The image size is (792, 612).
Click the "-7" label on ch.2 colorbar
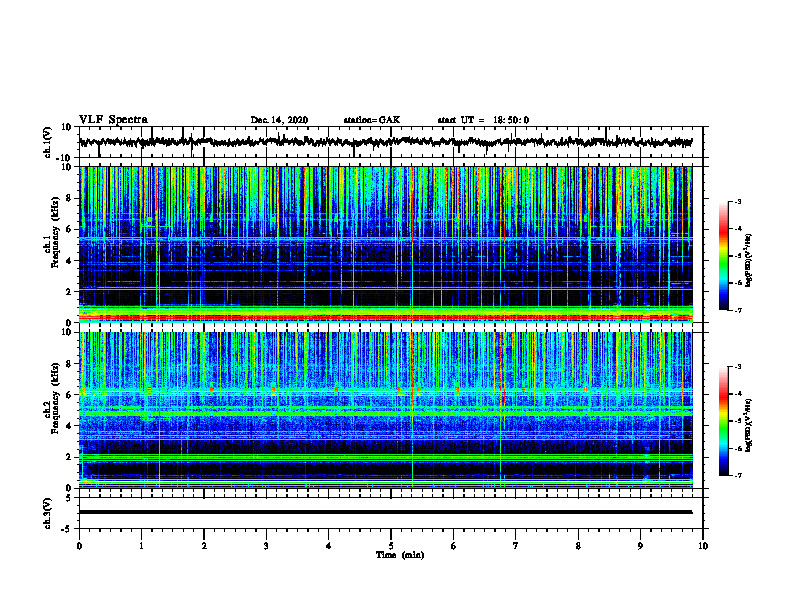click(738, 476)
